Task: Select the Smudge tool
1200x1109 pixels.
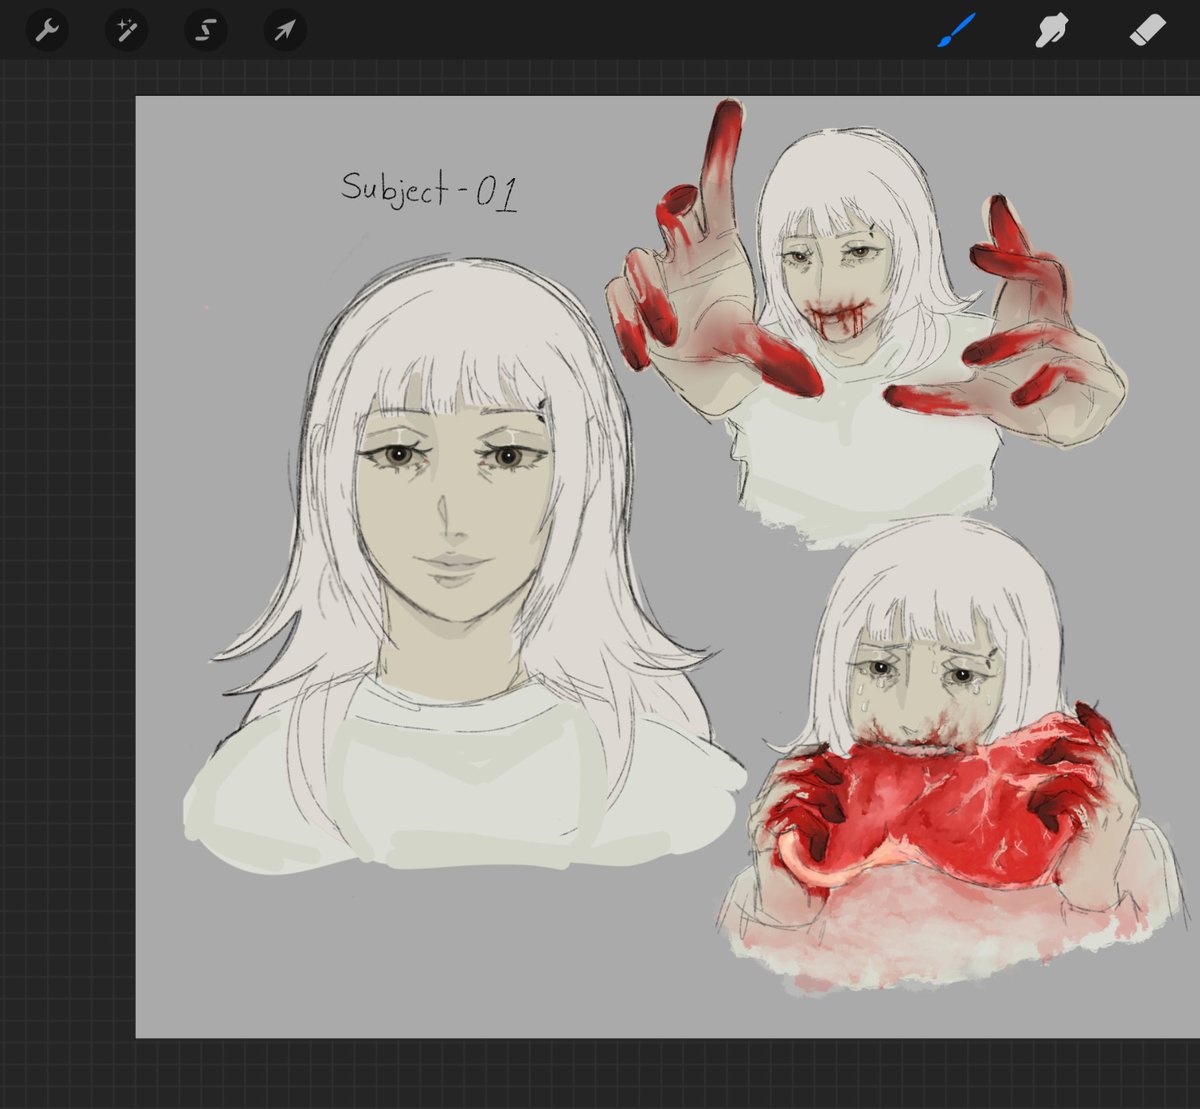Action: pos(1051,30)
